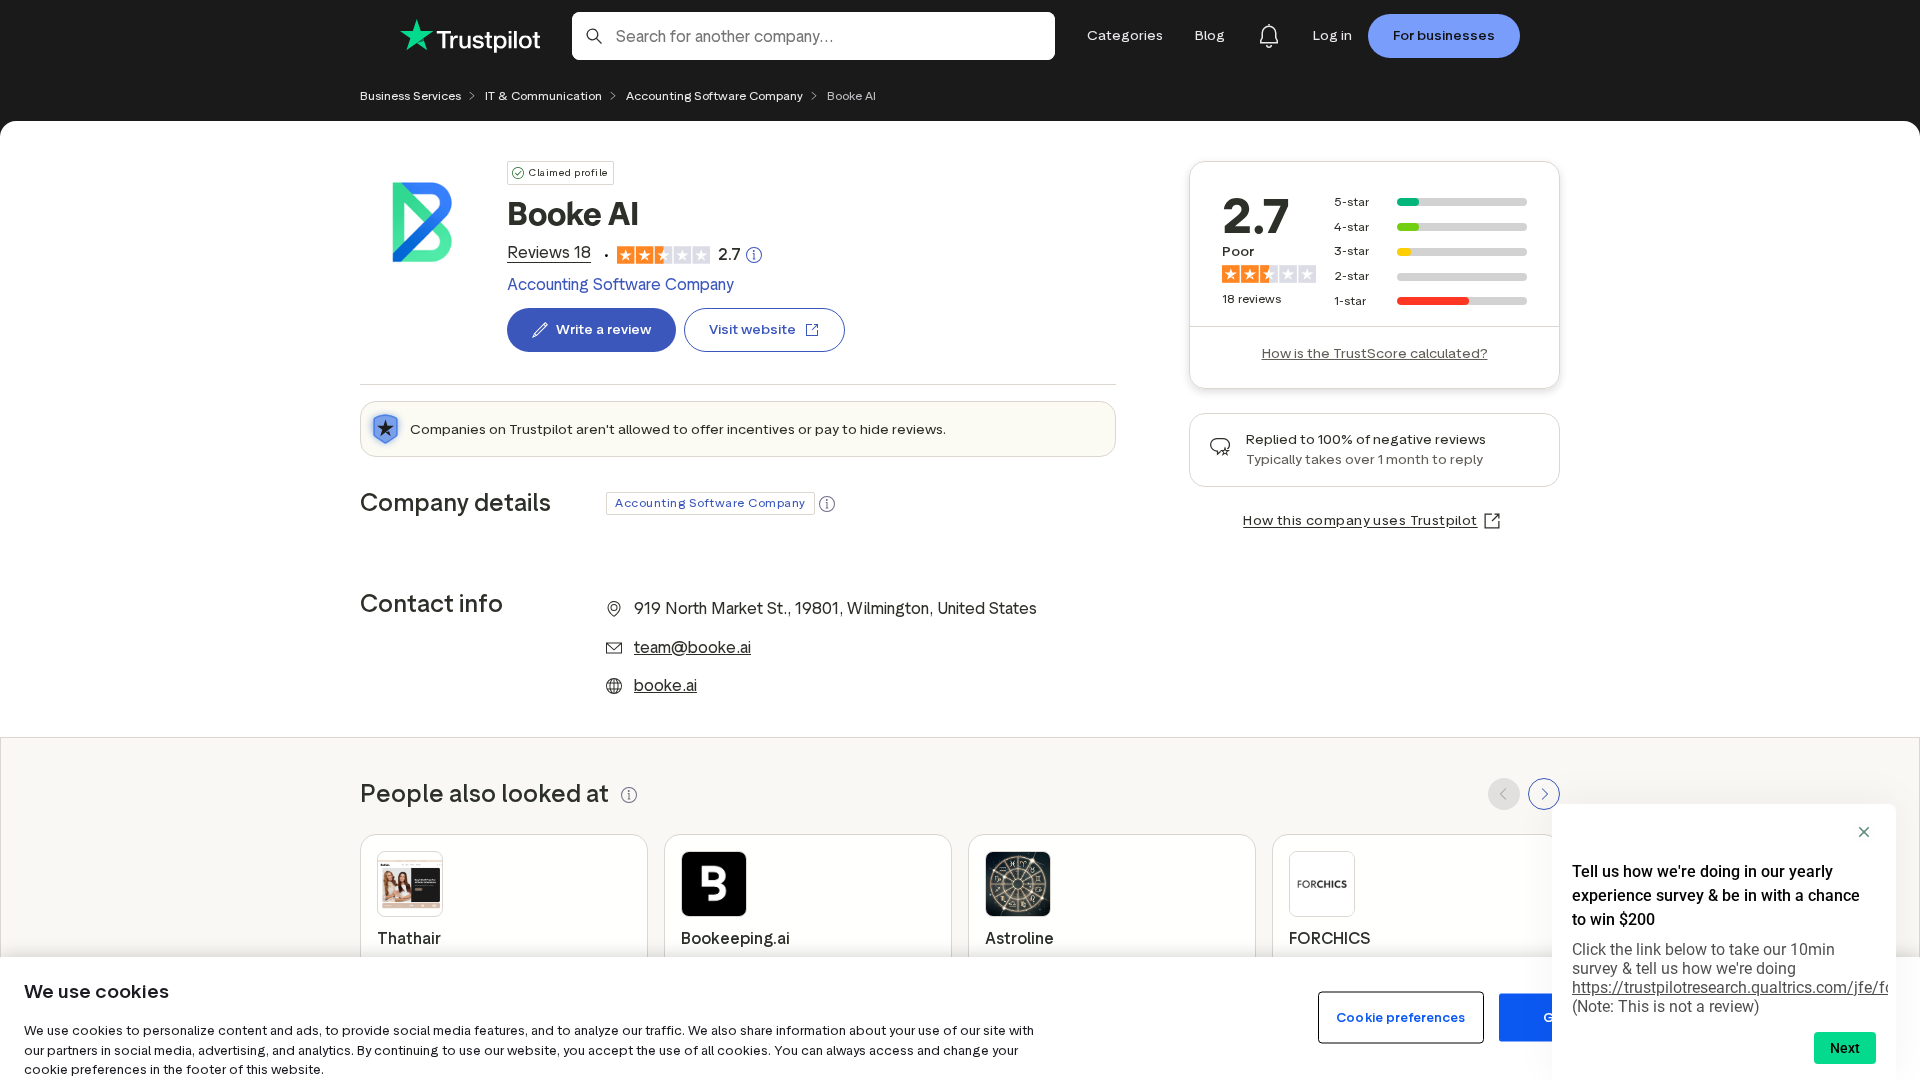This screenshot has height=1080, width=1920.
Task: Open IT & Communication breadcrumb
Action: (543, 96)
